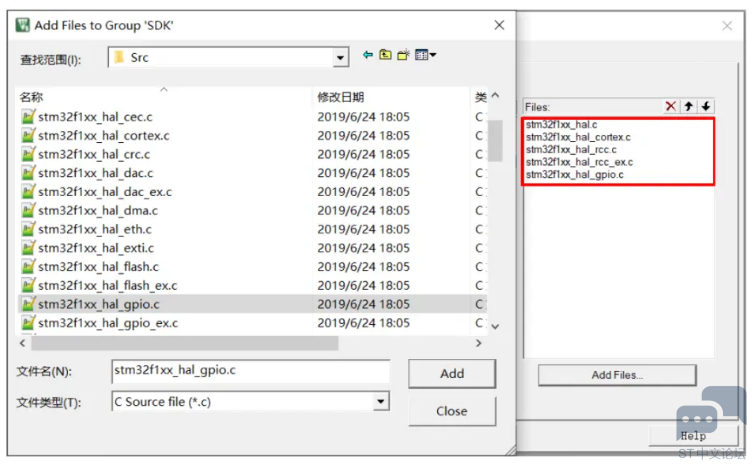
Task: Click the scroll-down arrow of file list
Action: click(495, 326)
